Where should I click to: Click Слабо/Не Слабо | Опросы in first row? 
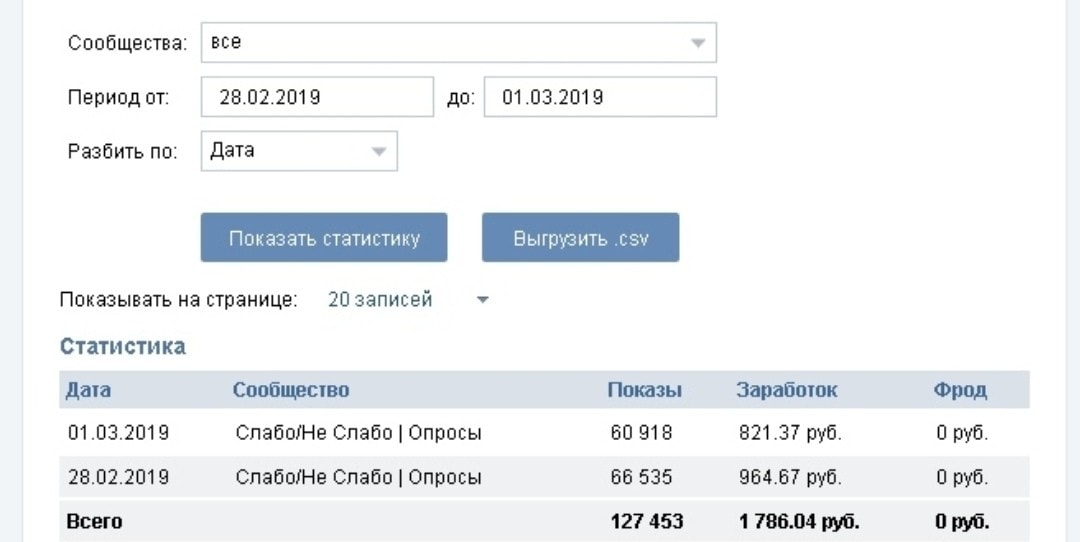pyautogui.click(x=358, y=433)
